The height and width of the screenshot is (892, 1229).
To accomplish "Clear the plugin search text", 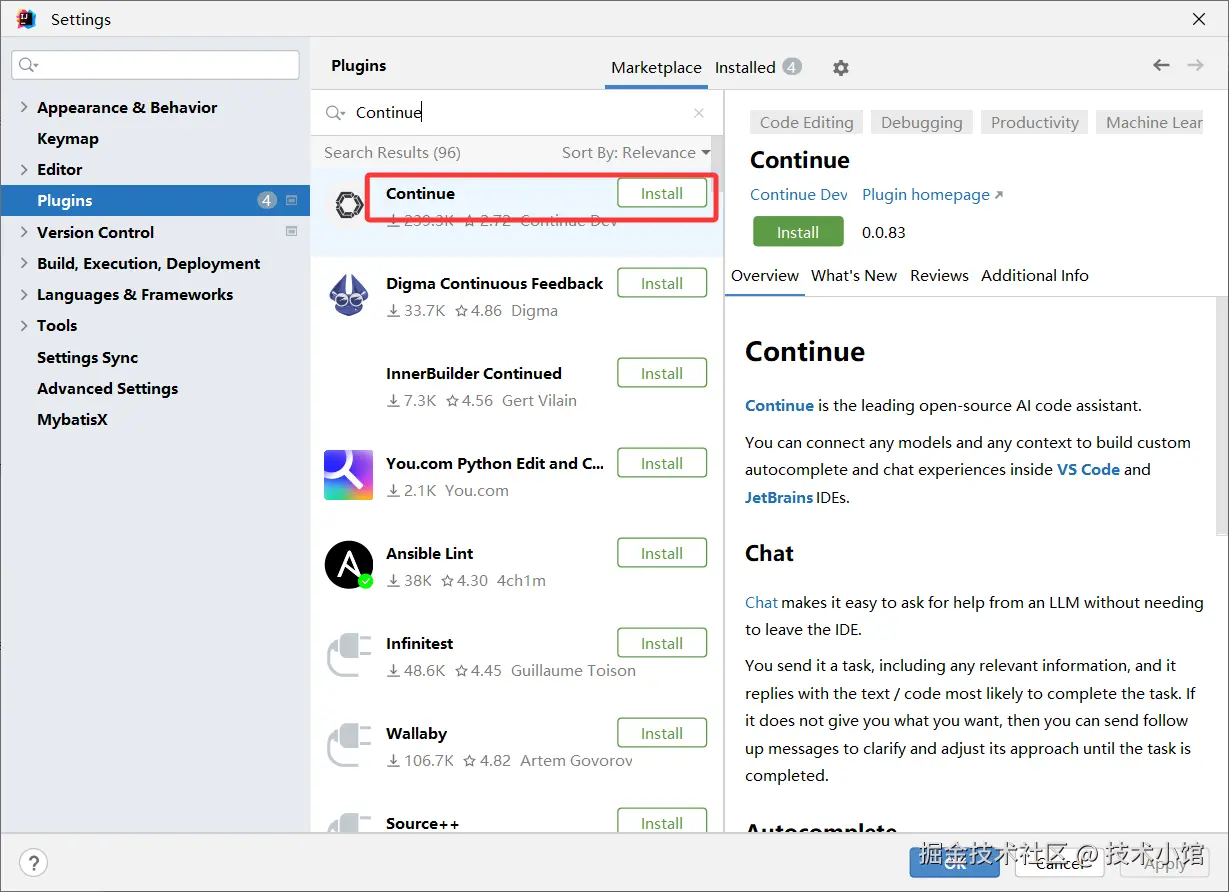I will (x=699, y=113).
